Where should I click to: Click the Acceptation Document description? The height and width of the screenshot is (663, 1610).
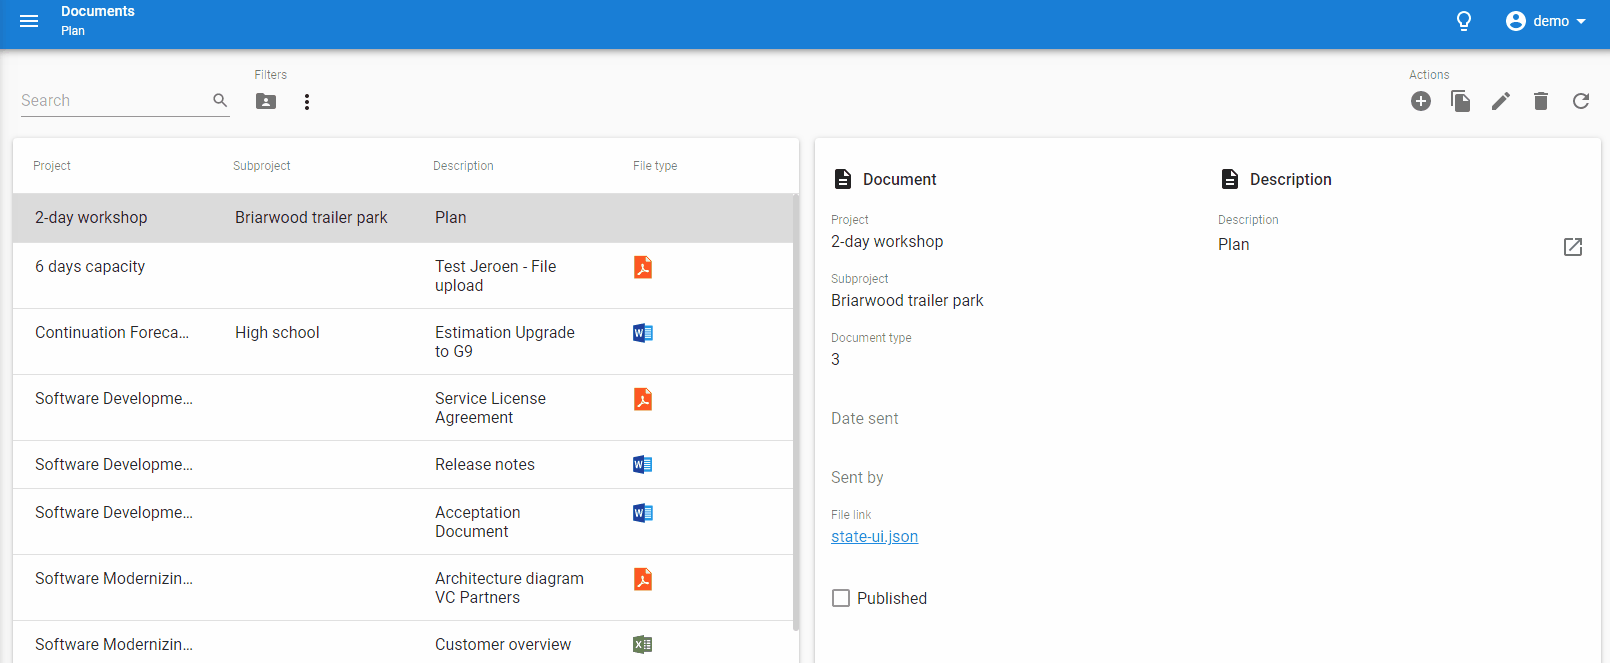(x=478, y=522)
